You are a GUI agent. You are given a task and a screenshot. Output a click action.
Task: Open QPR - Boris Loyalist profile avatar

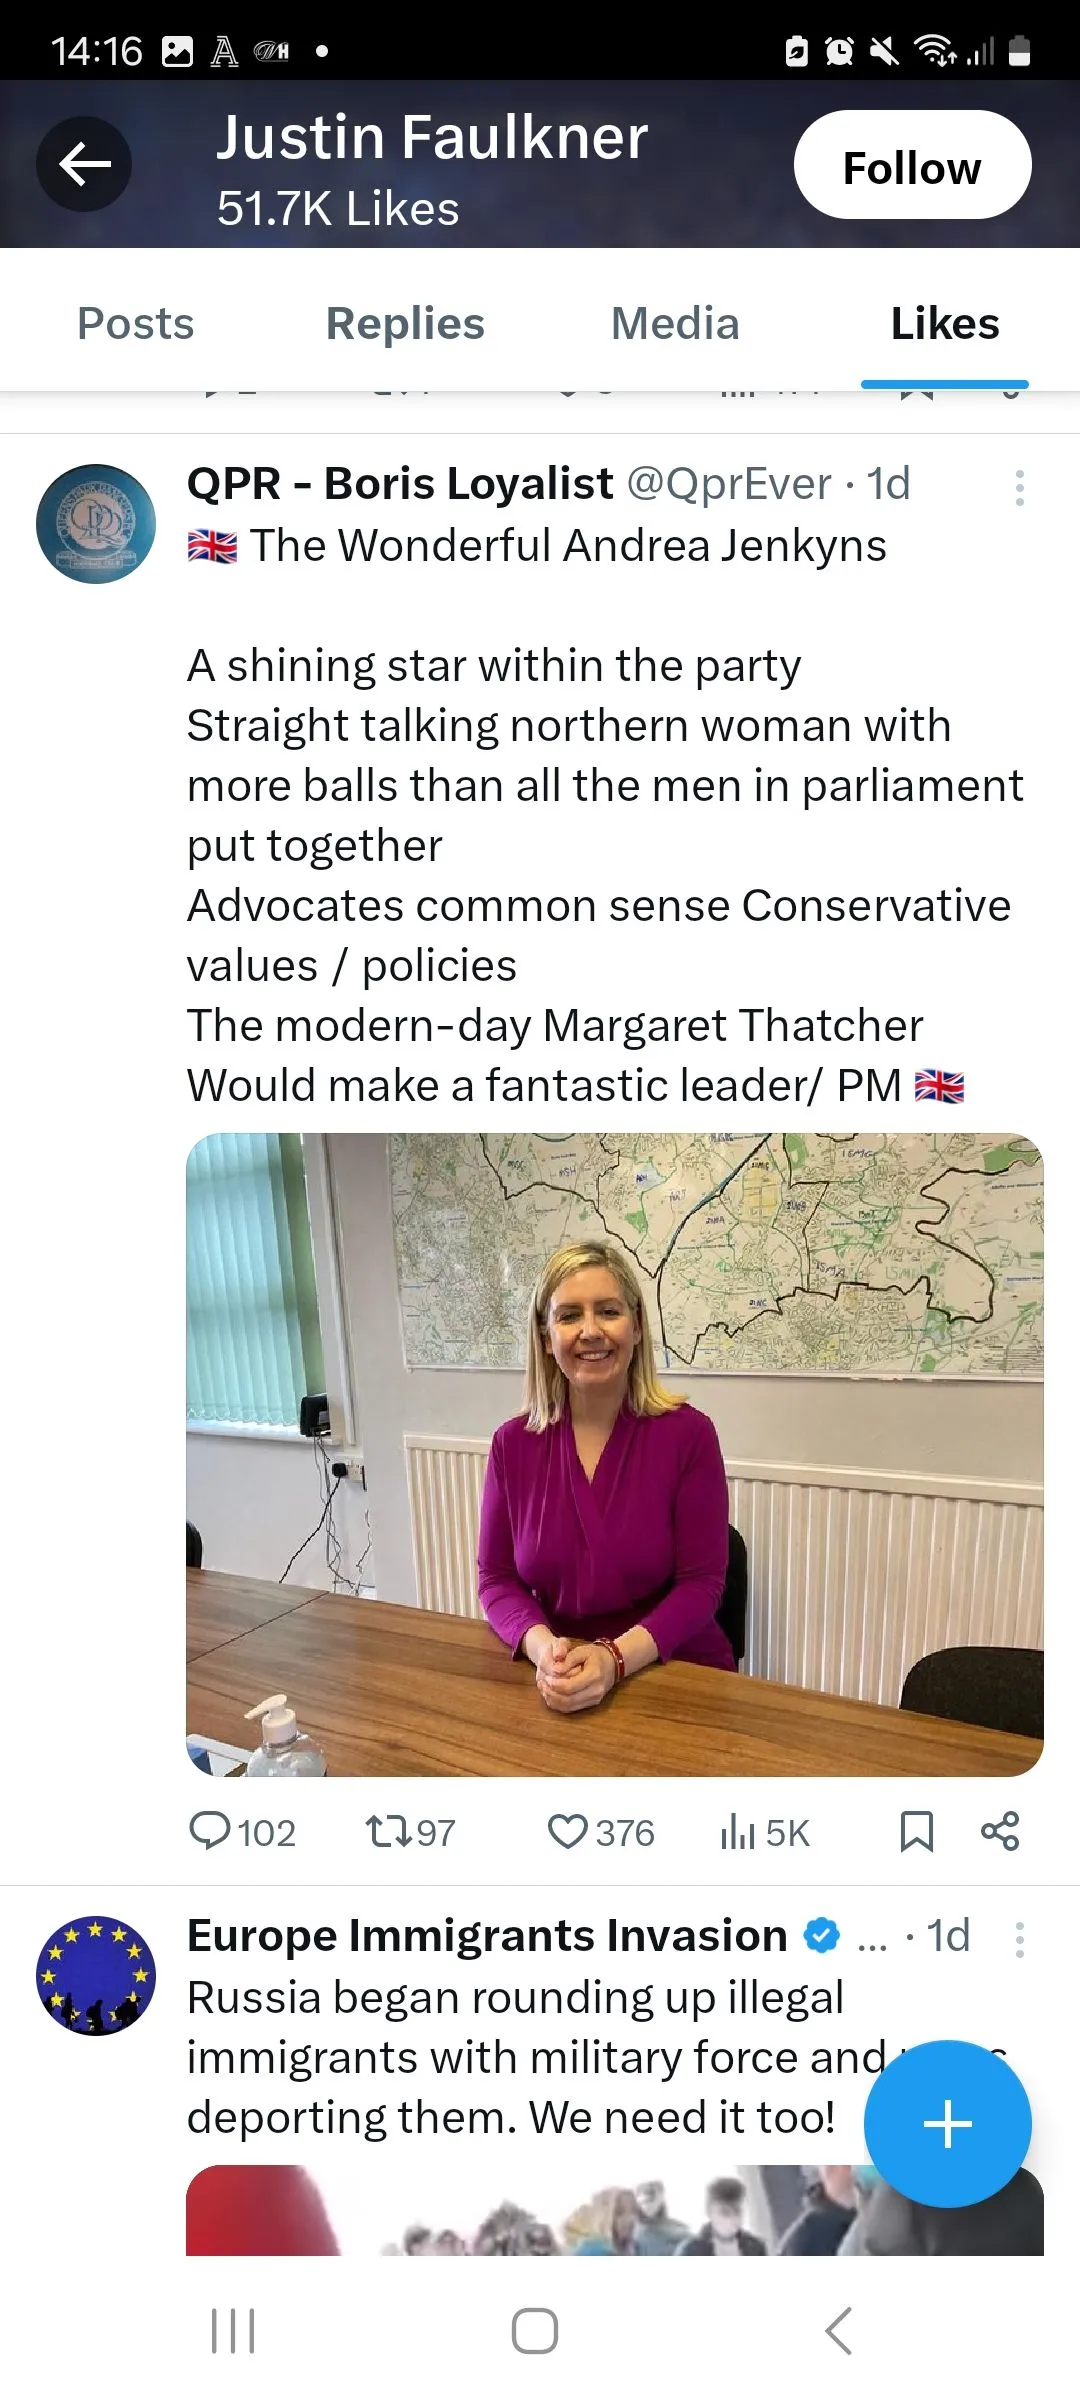point(96,523)
